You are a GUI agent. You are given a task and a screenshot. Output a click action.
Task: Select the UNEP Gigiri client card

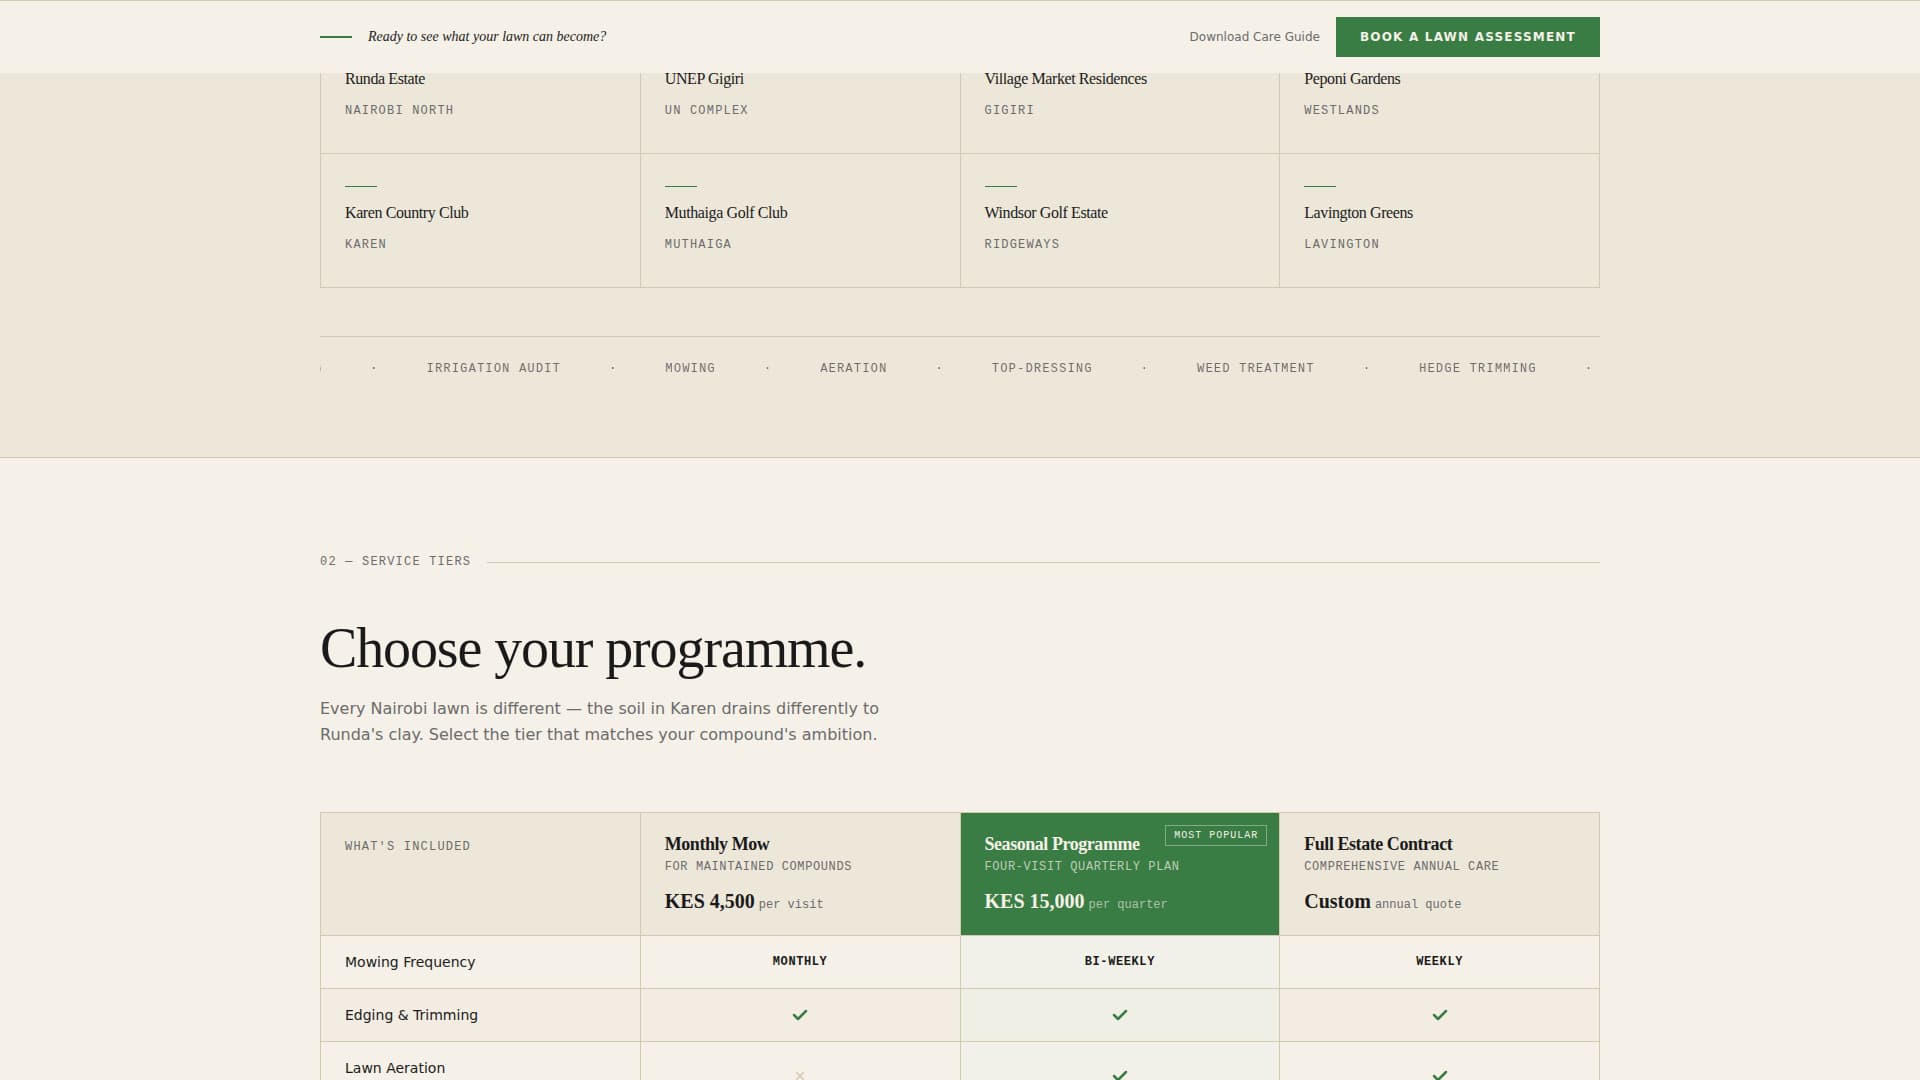[800, 112]
